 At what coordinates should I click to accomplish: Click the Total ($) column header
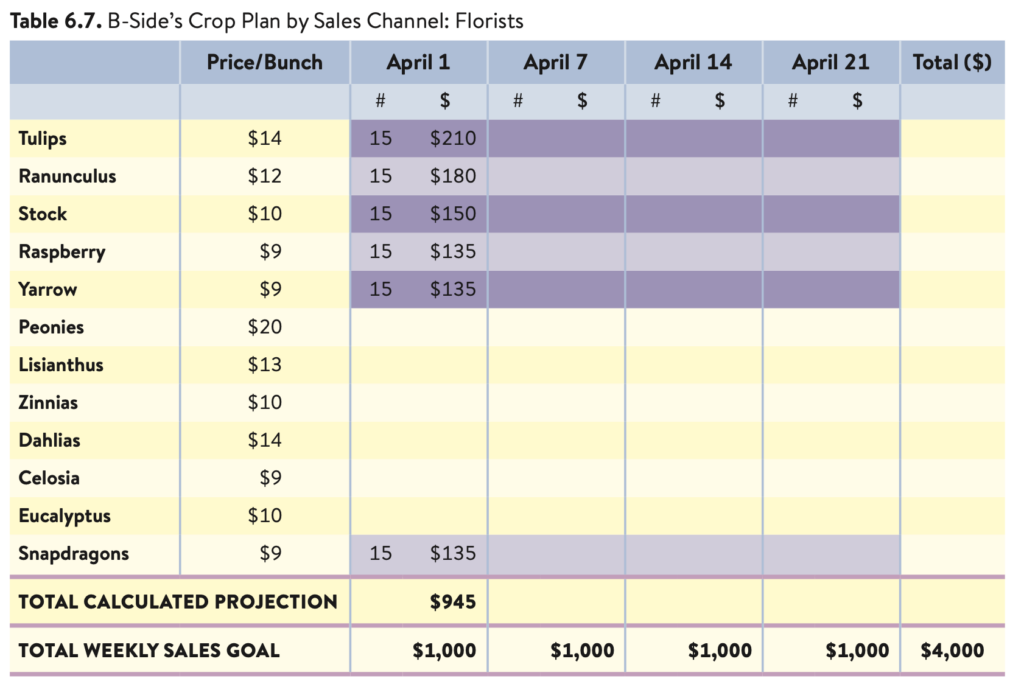[x=952, y=62]
